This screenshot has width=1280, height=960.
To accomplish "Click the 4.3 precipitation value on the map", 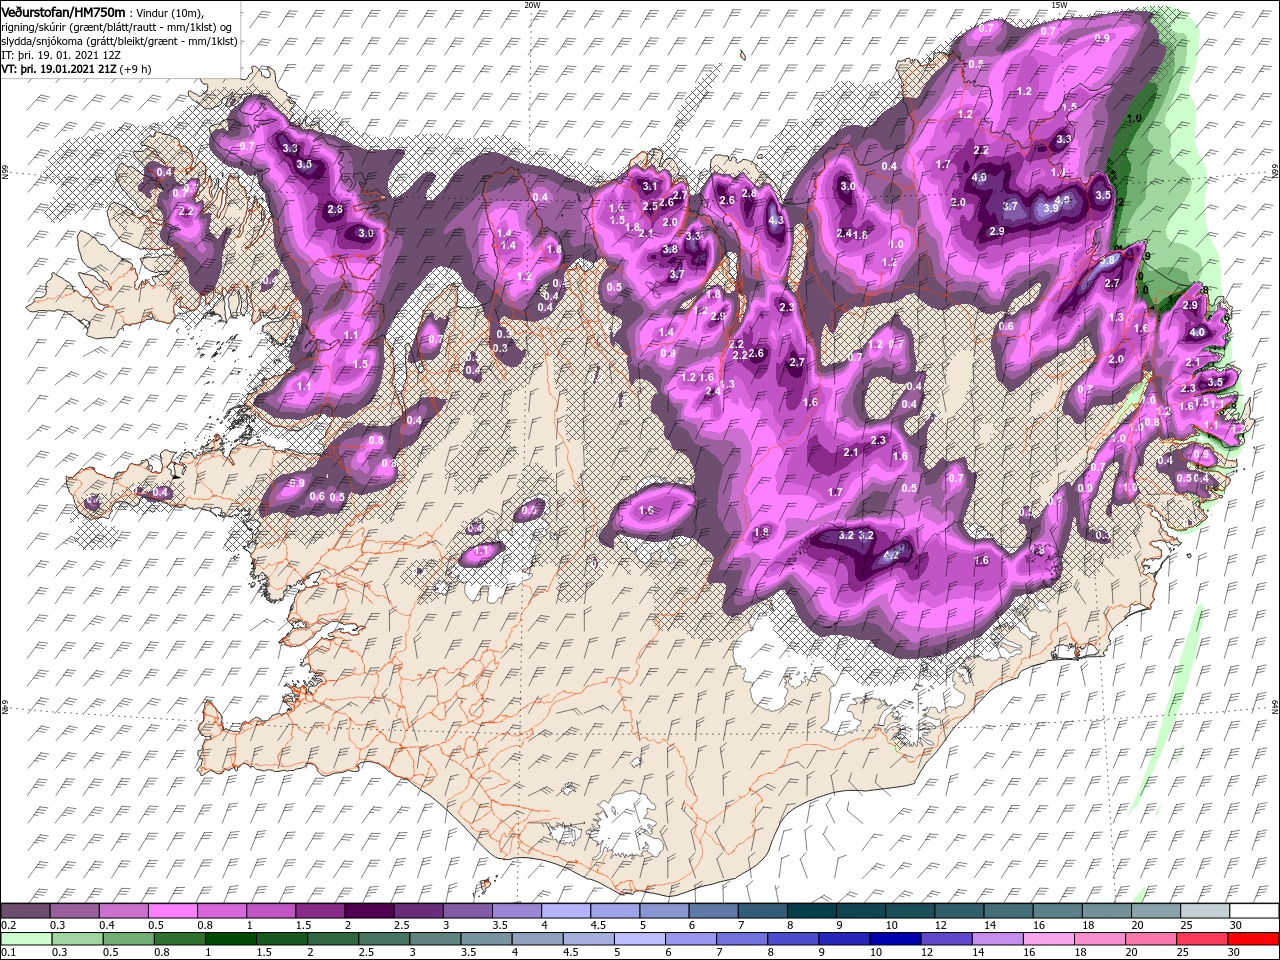I will click(x=775, y=220).
